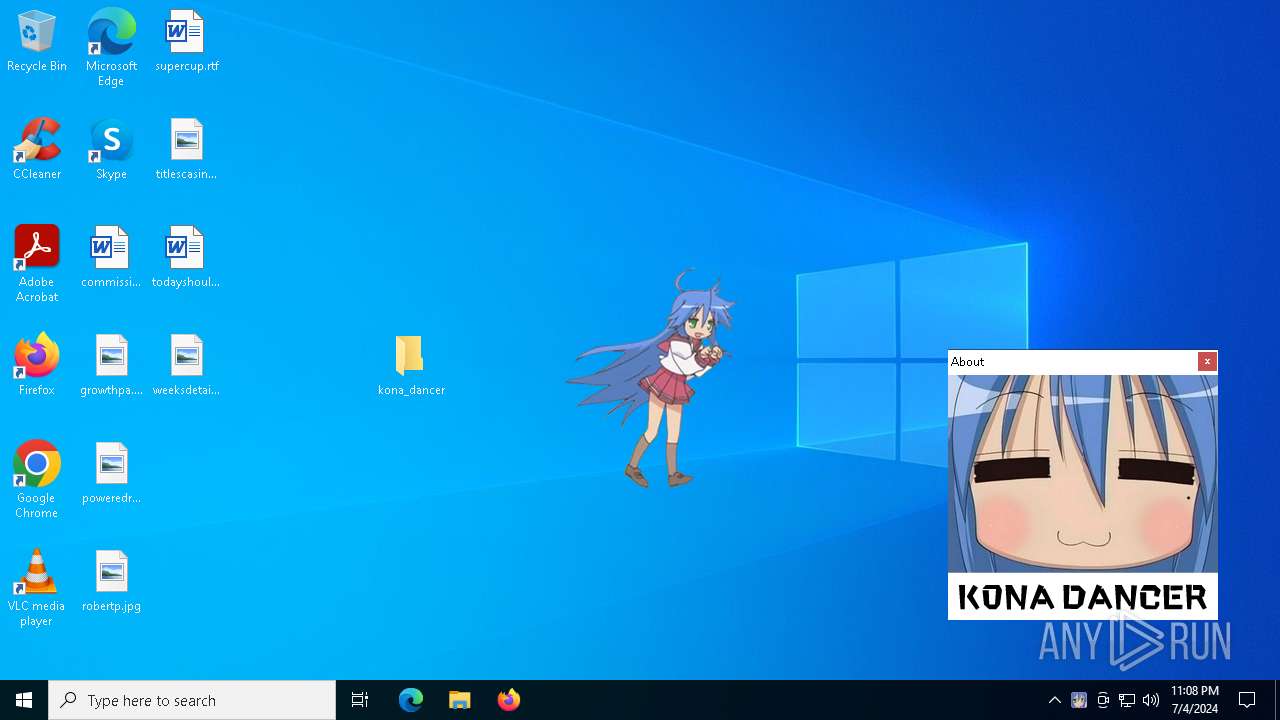Image resolution: width=1280 pixels, height=720 pixels.
Task: Select the robertp.jpg image file
Action: [x=111, y=582]
